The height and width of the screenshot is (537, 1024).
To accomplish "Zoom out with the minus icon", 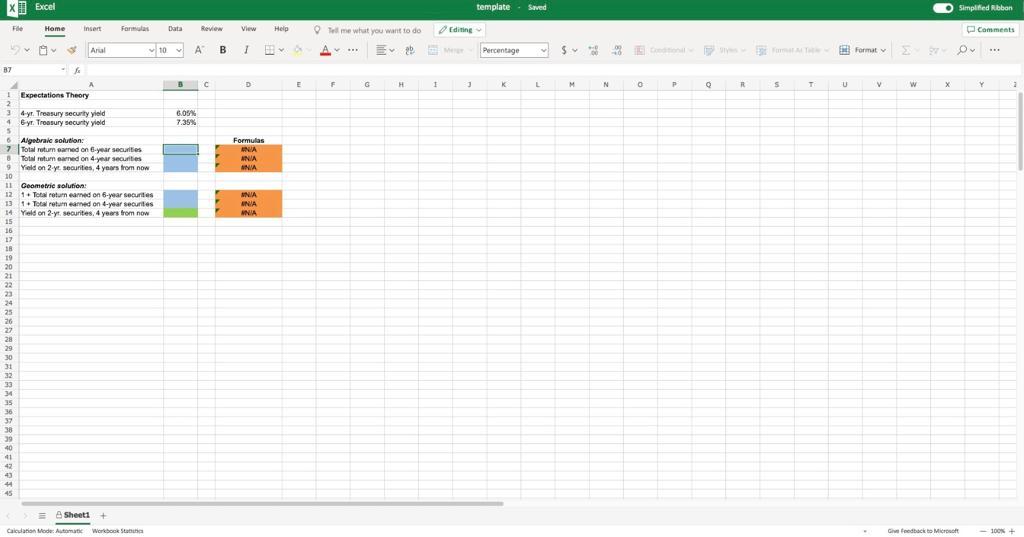I will (983, 531).
